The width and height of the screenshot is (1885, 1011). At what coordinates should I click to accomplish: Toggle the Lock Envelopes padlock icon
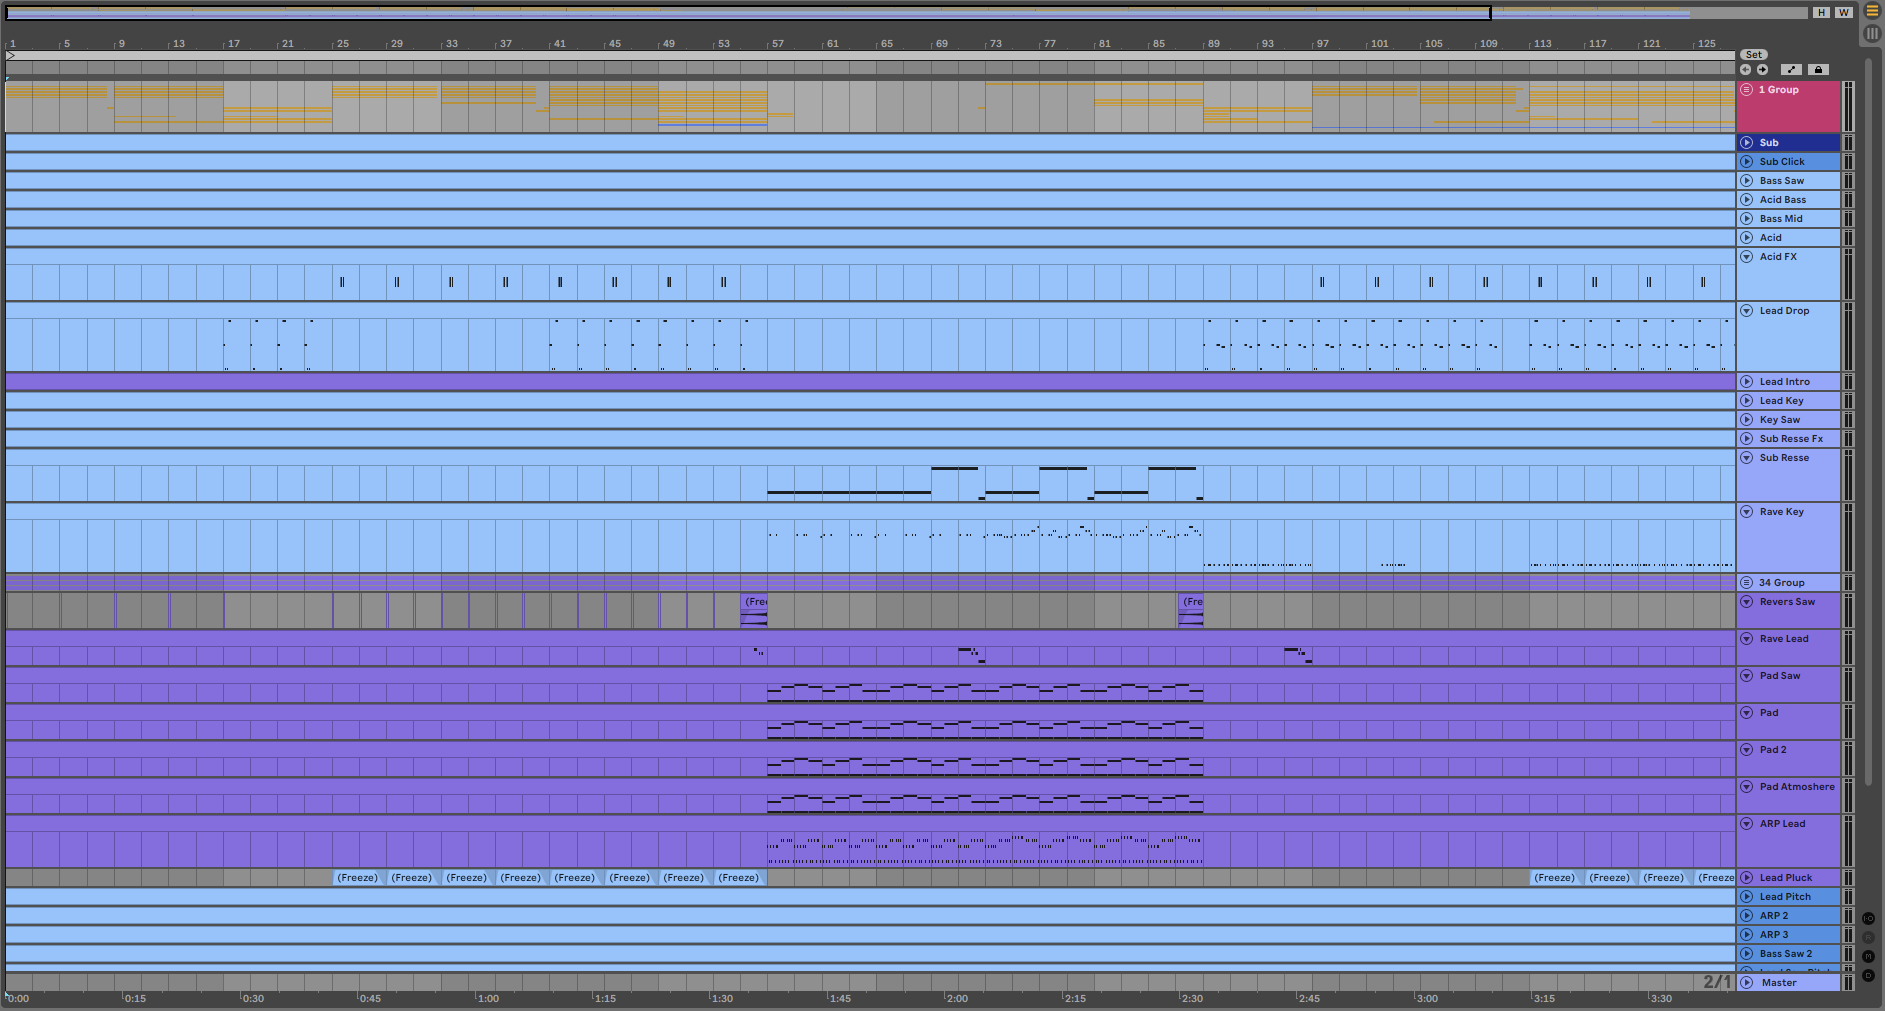click(1818, 70)
